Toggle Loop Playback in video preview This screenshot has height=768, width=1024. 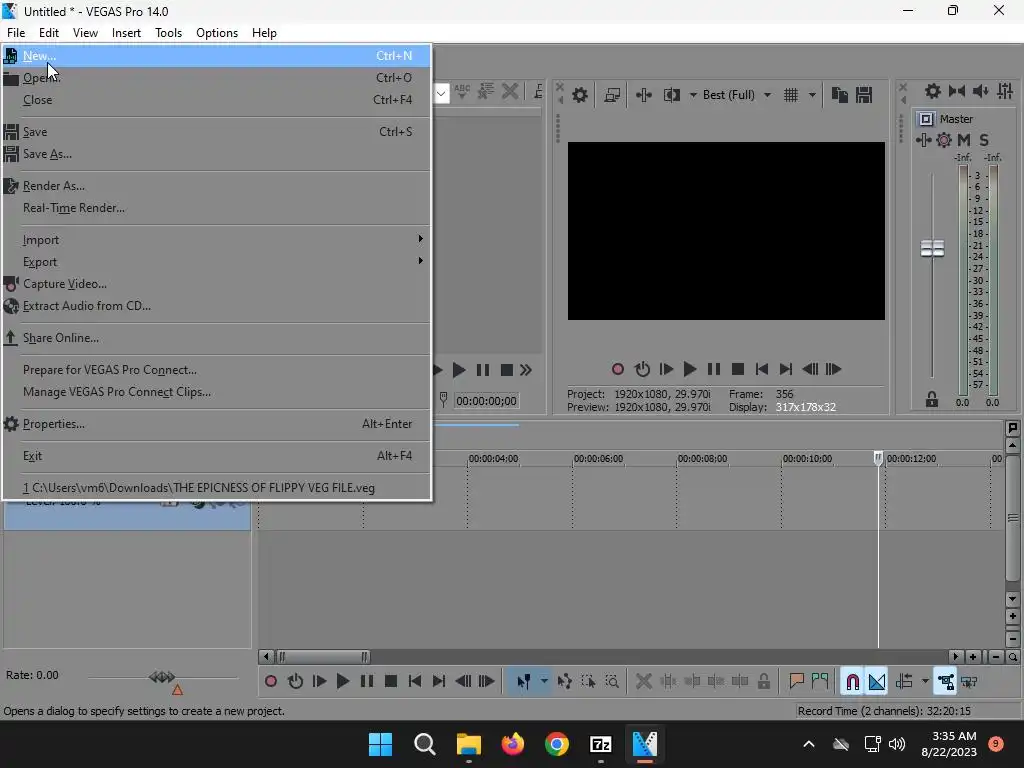click(x=642, y=370)
